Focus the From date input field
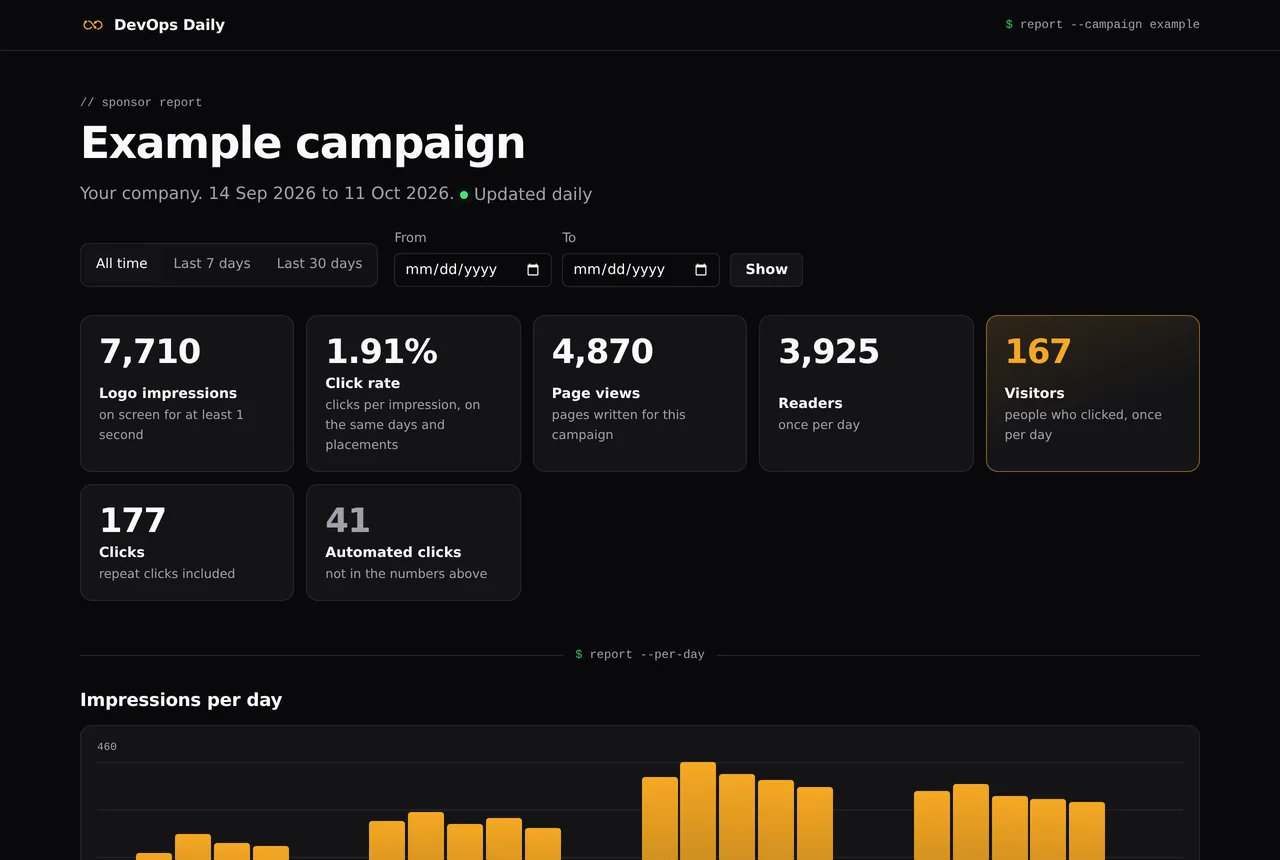The width and height of the screenshot is (1280, 860). click(x=473, y=270)
